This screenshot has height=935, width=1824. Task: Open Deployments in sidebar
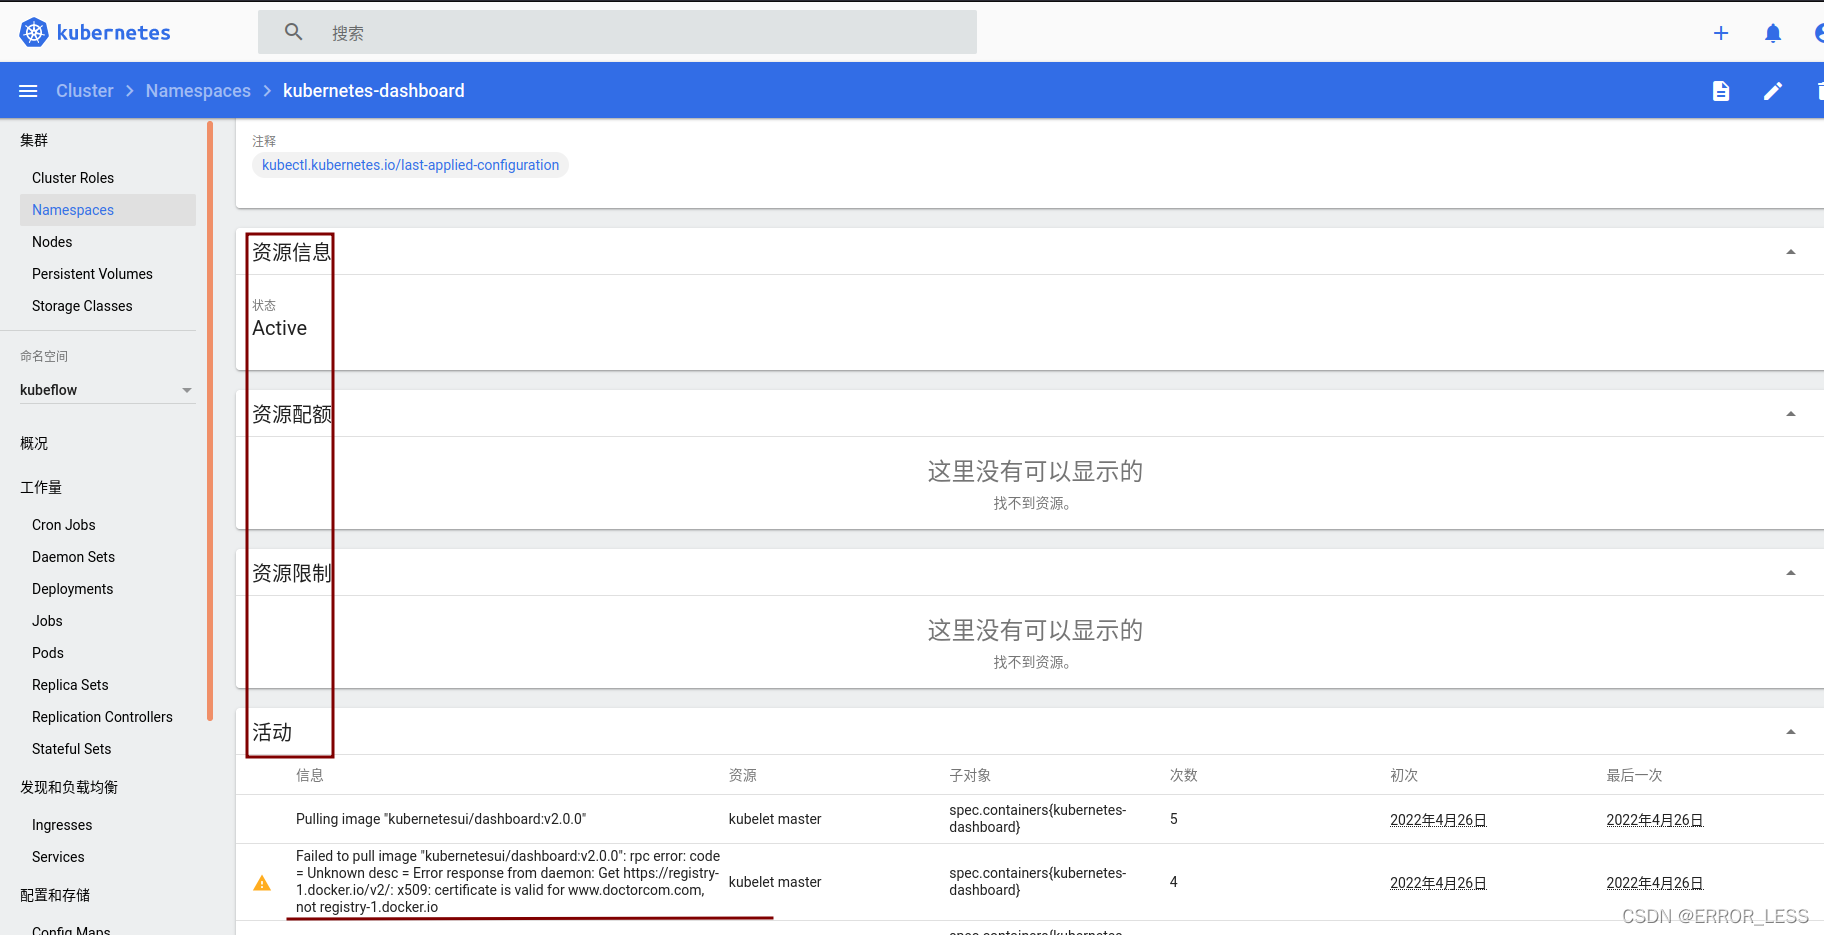click(x=72, y=589)
